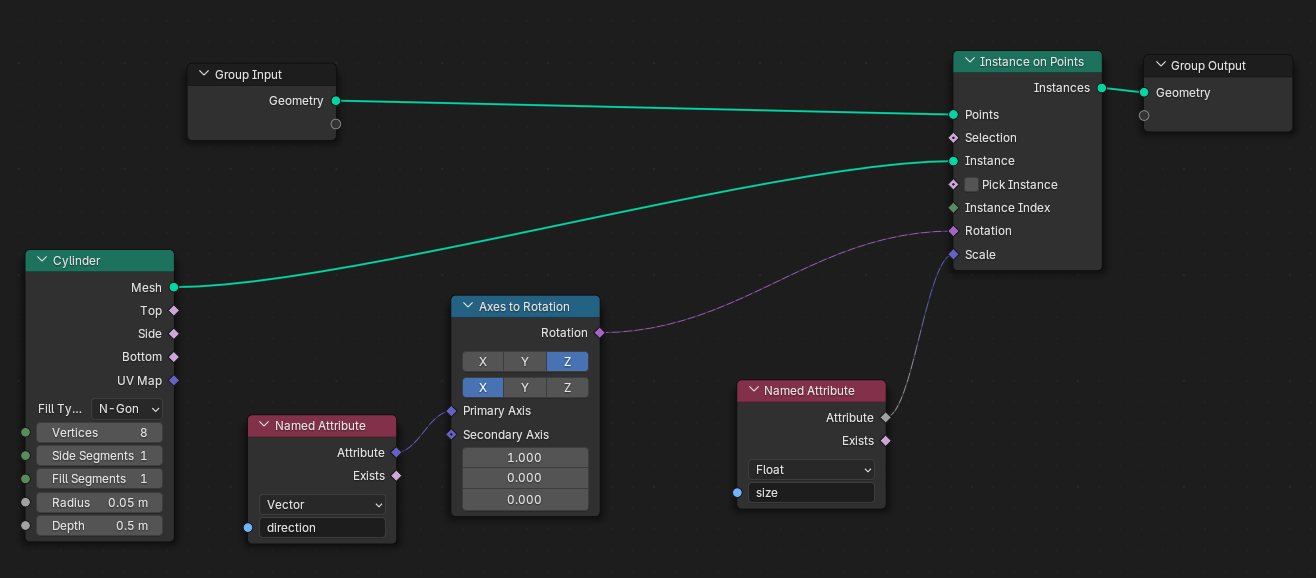This screenshot has width=1316, height=578.
Task: Click the Scale input socket on Instance on Points
Action: [953, 255]
